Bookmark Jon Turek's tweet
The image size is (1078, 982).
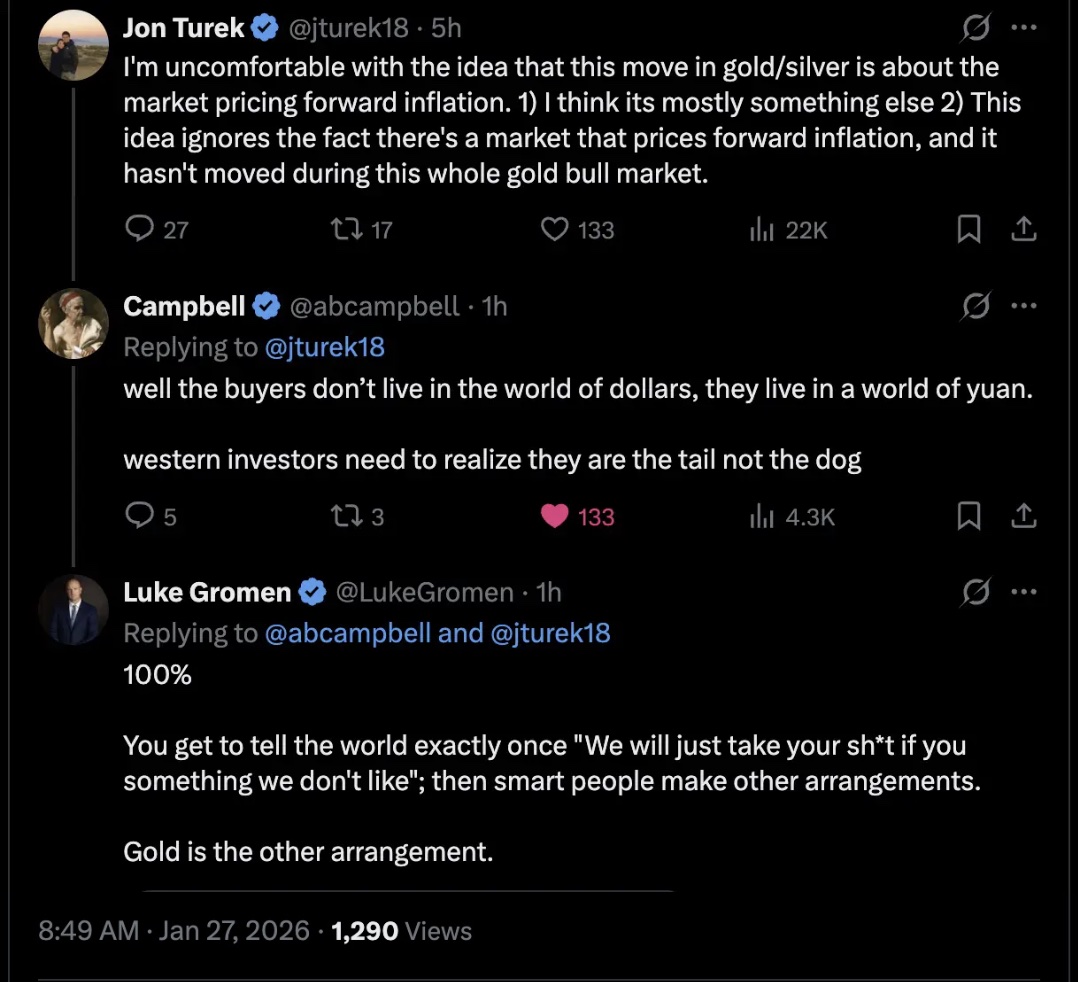click(968, 230)
